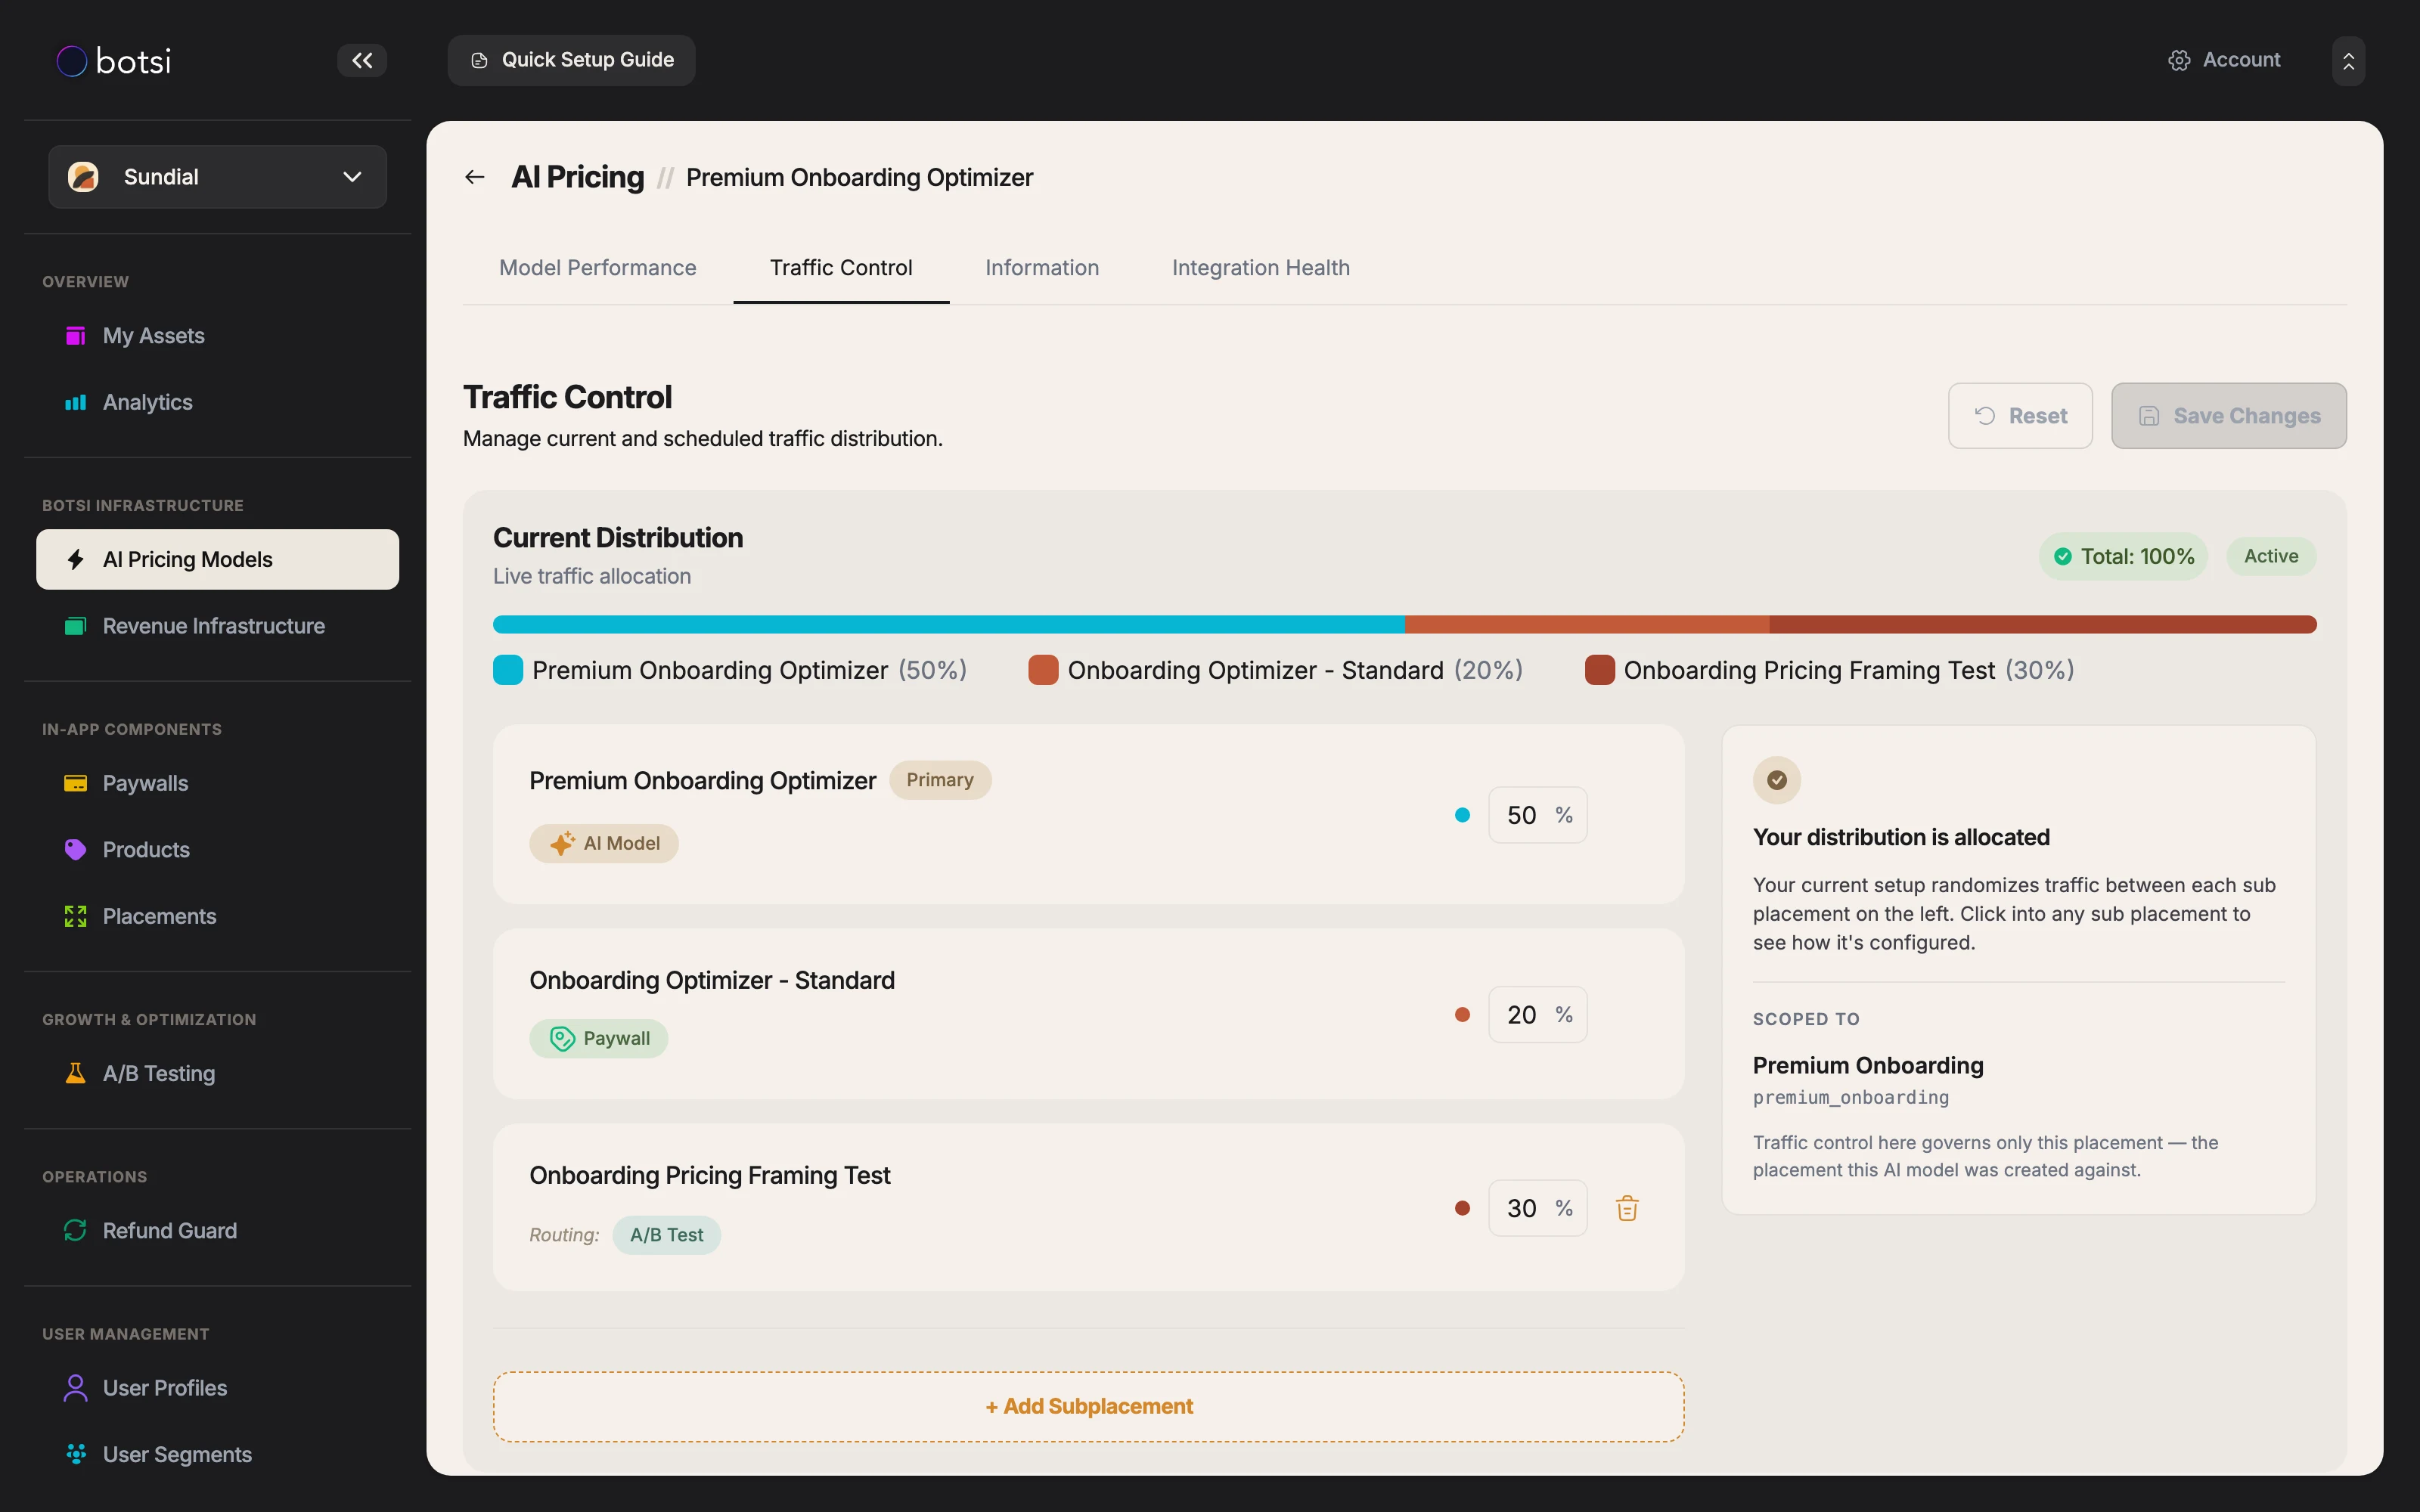Click the User Profiles person icon
The width and height of the screenshot is (2420, 1512).
tap(75, 1388)
